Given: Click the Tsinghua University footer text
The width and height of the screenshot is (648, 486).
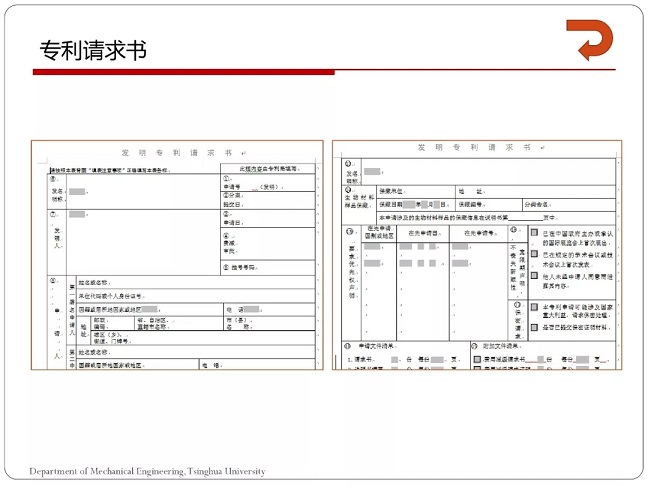Looking at the screenshot, I should pyautogui.click(x=147, y=471).
